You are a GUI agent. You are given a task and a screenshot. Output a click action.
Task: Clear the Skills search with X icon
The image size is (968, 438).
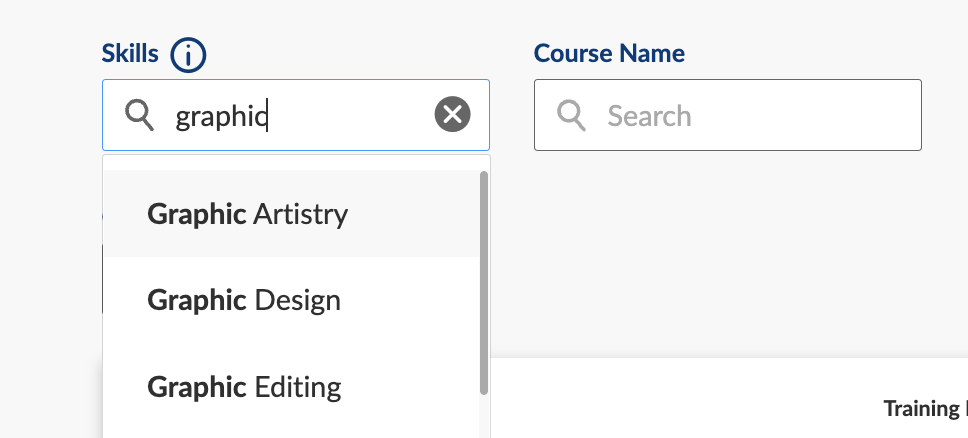452,115
